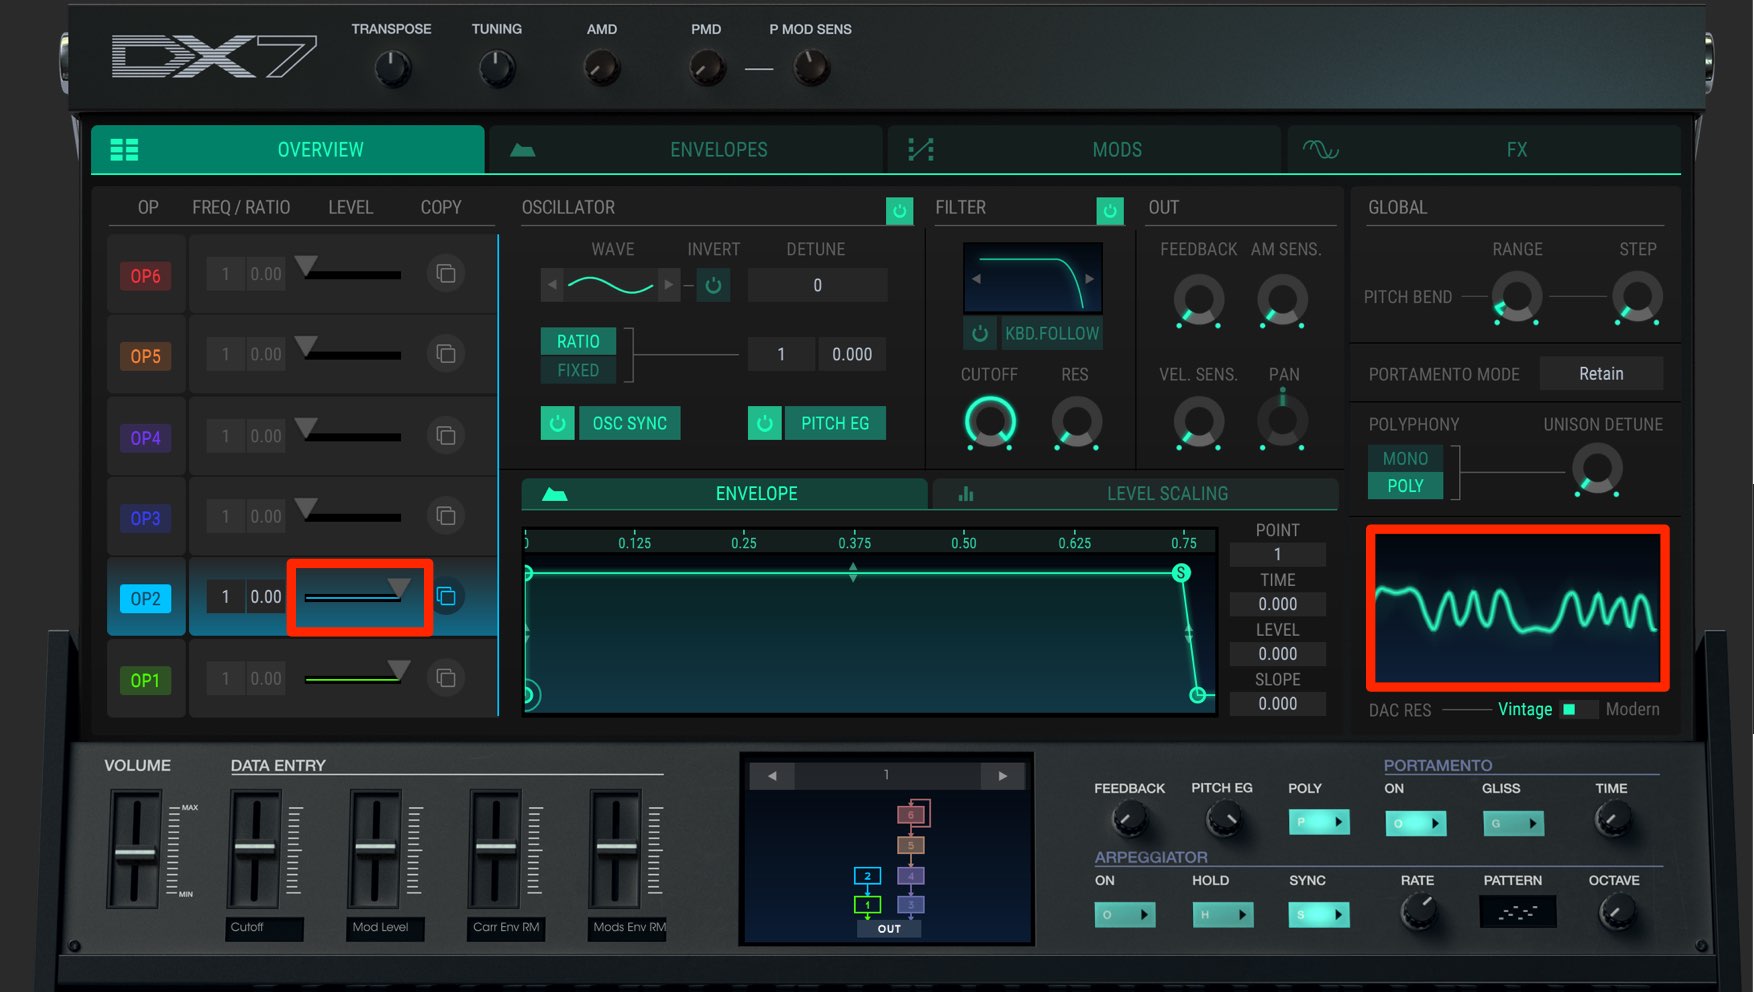Click the arpeggiator Octave knob
Screen dimensions: 1754x992
(x=1616, y=911)
